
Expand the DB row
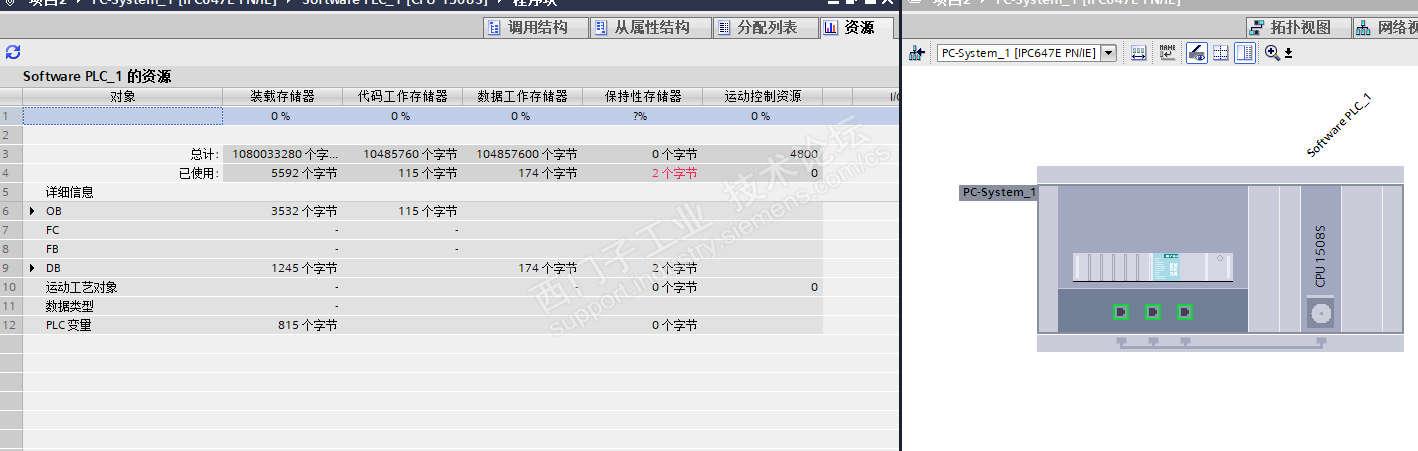click(32, 268)
